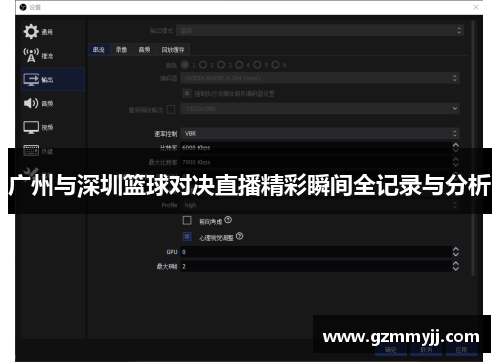Click help icon beside 心理视觉调整 option
This screenshot has width=500, height=362.
(x=239, y=236)
